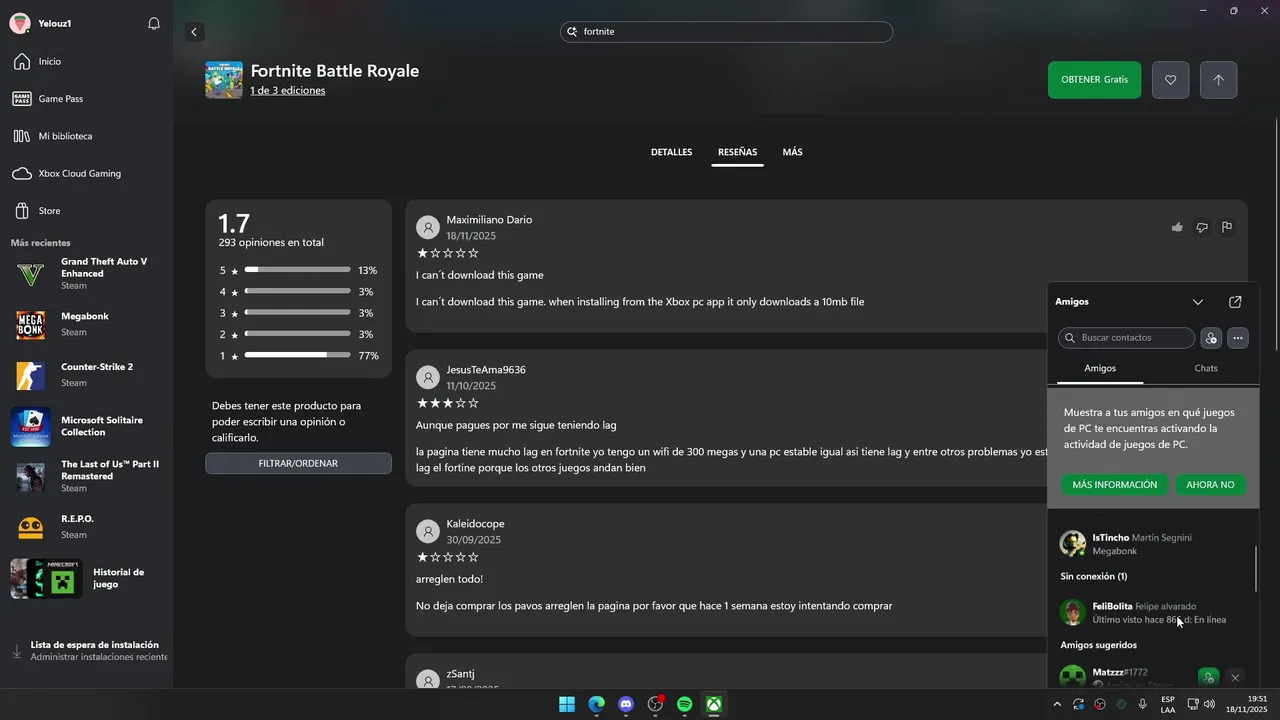Image resolution: width=1280 pixels, height=720 pixels.
Task: Go back with the arrow beside the search bar
Action: tap(194, 32)
